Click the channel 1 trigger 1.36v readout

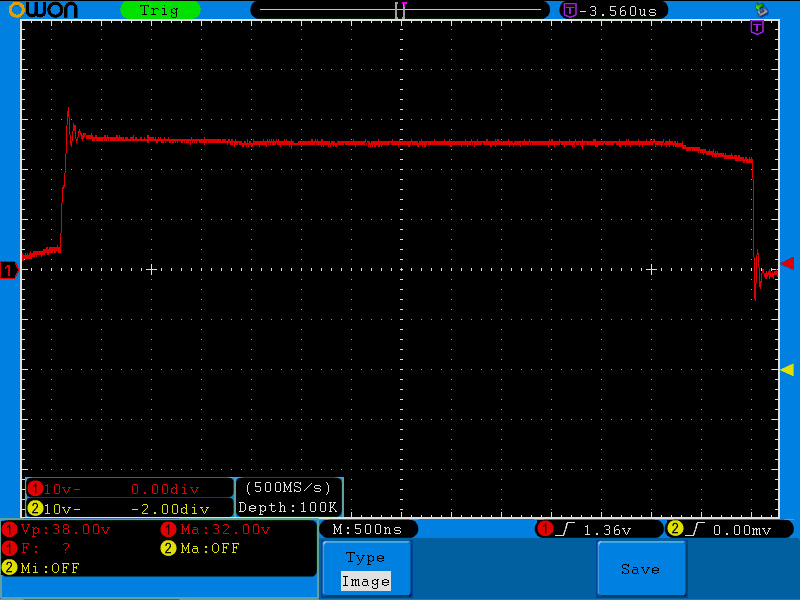click(x=599, y=529)
